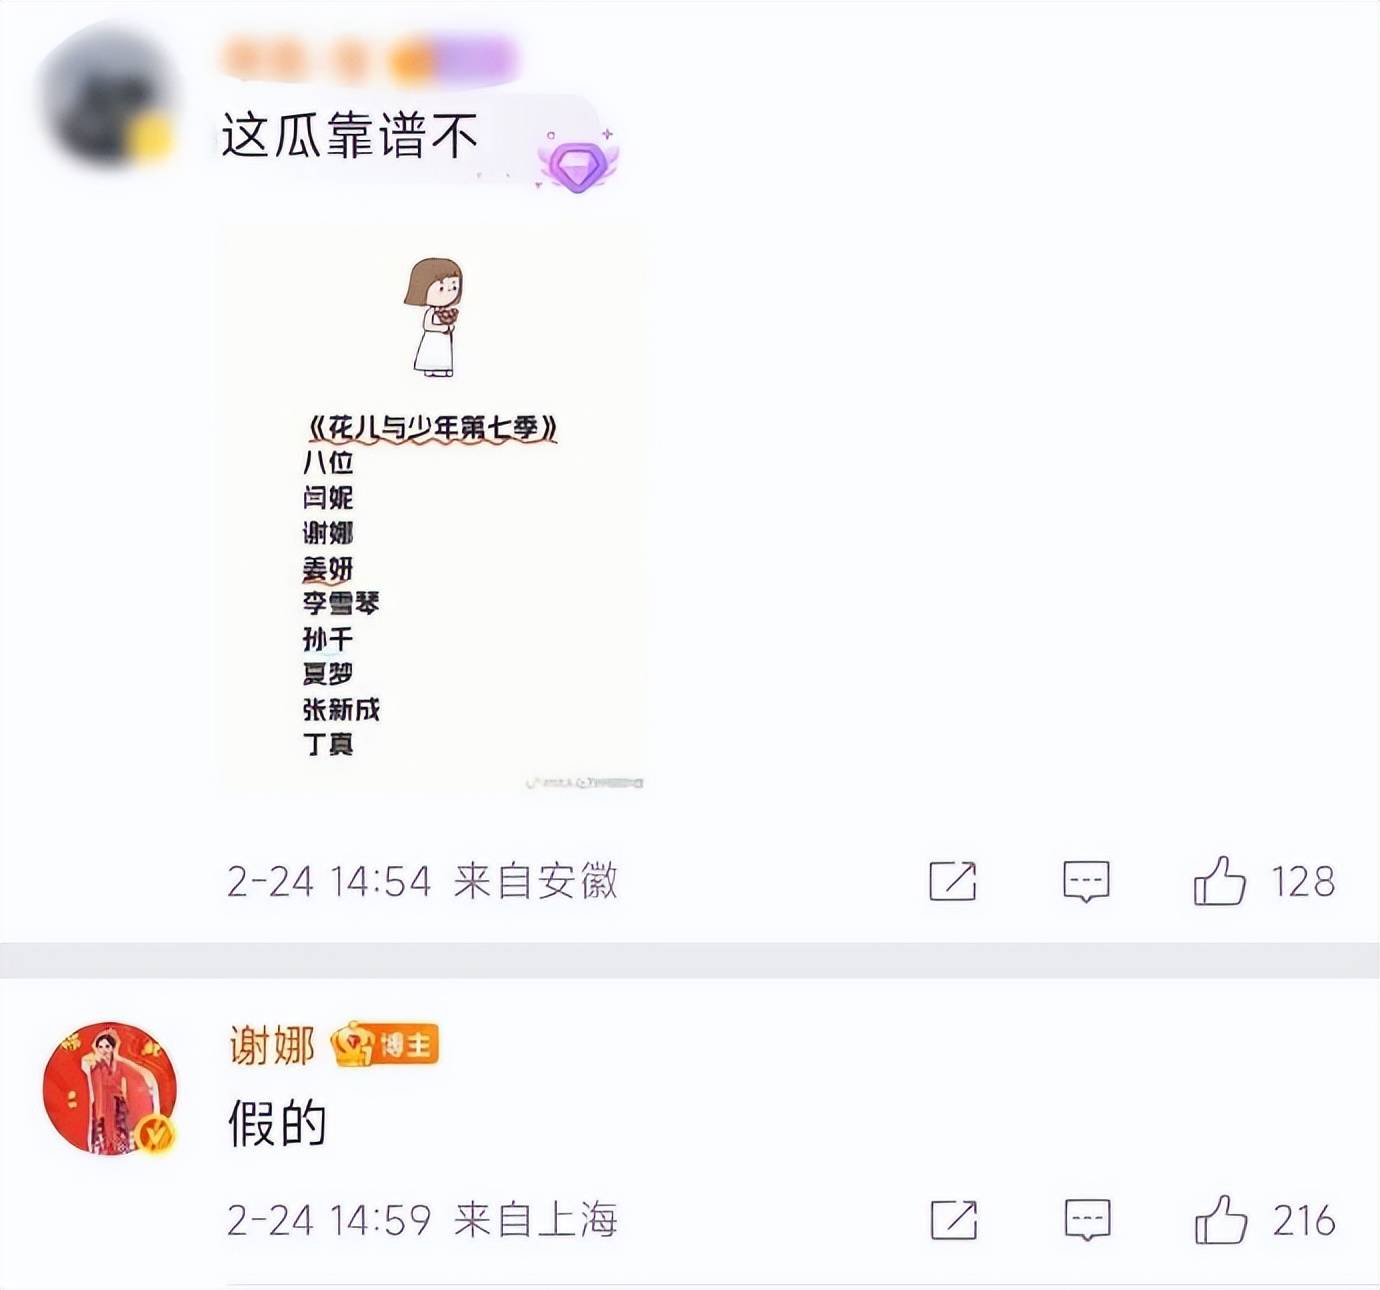This screenshot has width=1380, height=1290.
Task: Select the 假的 reply text
Action: [277, 1123]
